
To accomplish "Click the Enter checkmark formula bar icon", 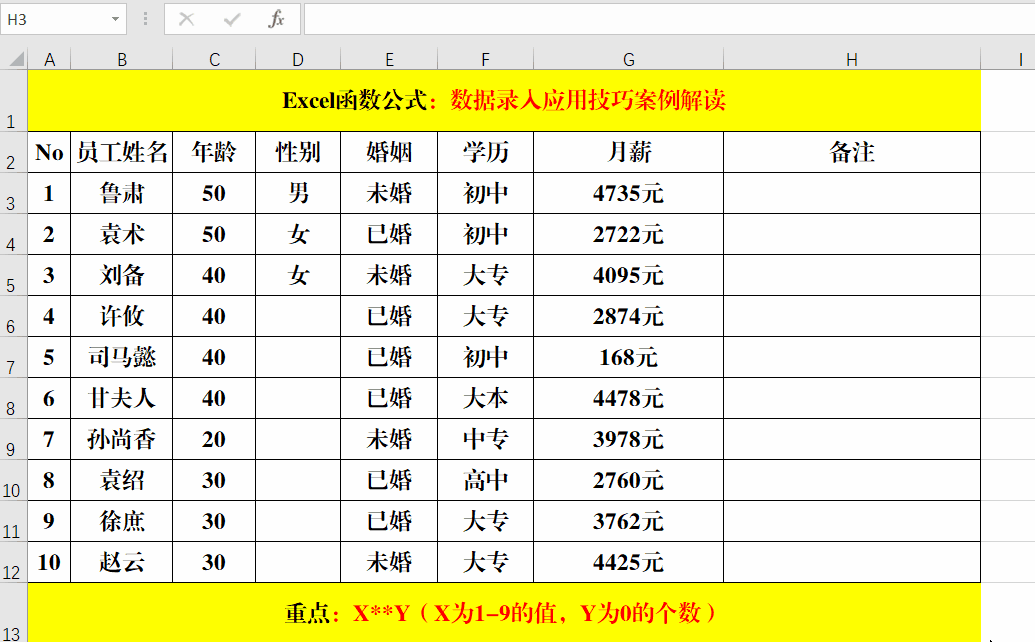I will [232, 19].
